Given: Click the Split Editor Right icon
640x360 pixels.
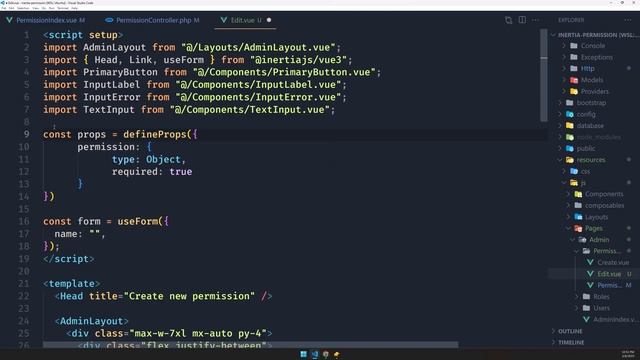Looking at the screenshot, I should [522, 20].
